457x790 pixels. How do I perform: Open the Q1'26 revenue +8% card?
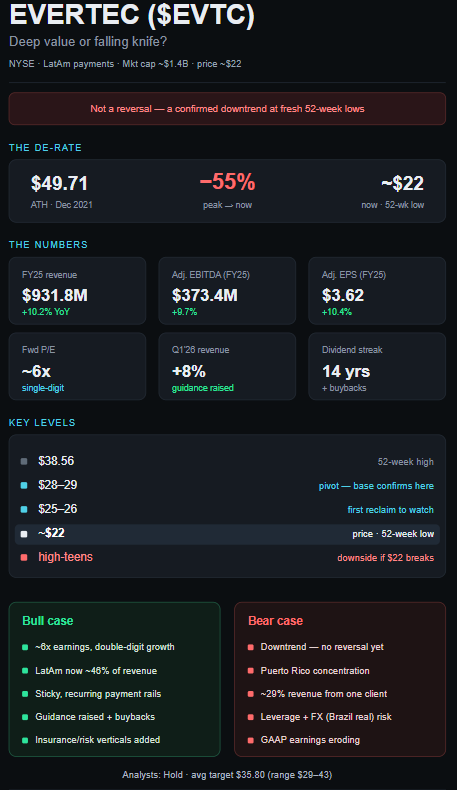tap(227, 366)
